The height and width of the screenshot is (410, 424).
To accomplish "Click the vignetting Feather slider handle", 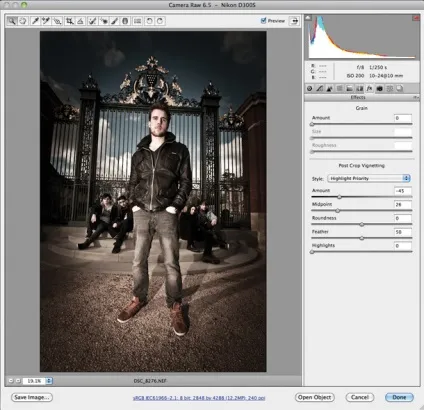I will pyautogui.click(x=362, y=238).
